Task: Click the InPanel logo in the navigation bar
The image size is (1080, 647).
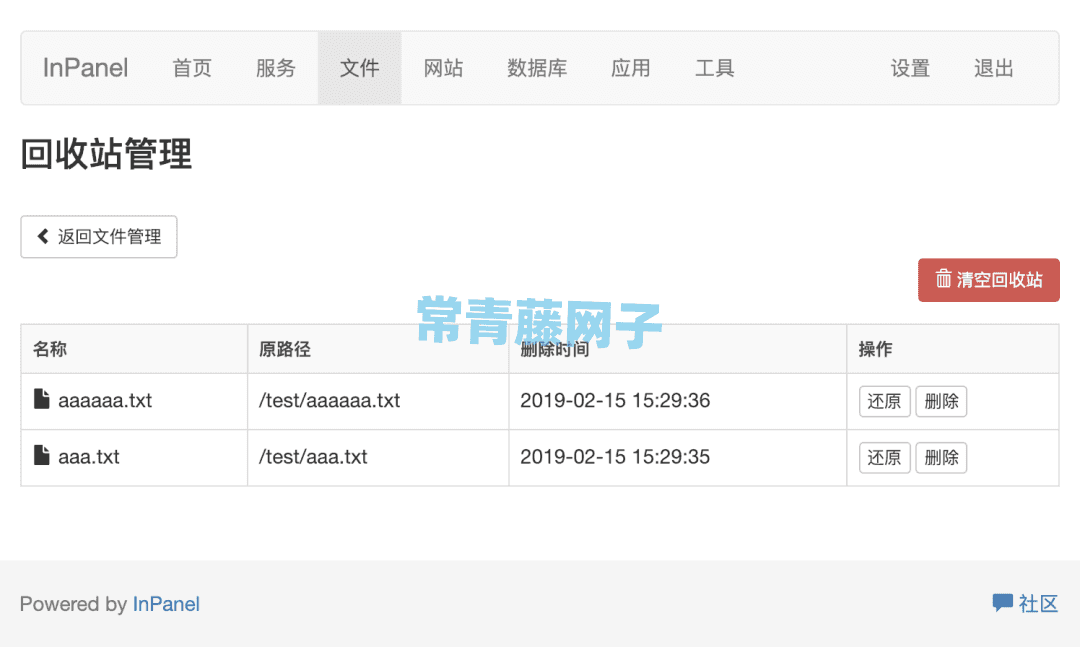Action: coord(84,68)
